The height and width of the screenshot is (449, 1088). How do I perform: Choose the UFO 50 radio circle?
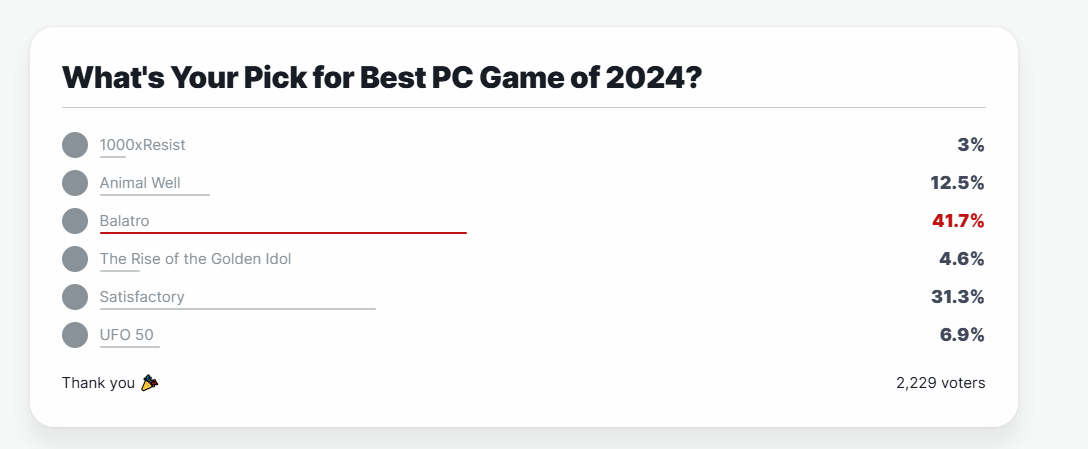[75, 335]
